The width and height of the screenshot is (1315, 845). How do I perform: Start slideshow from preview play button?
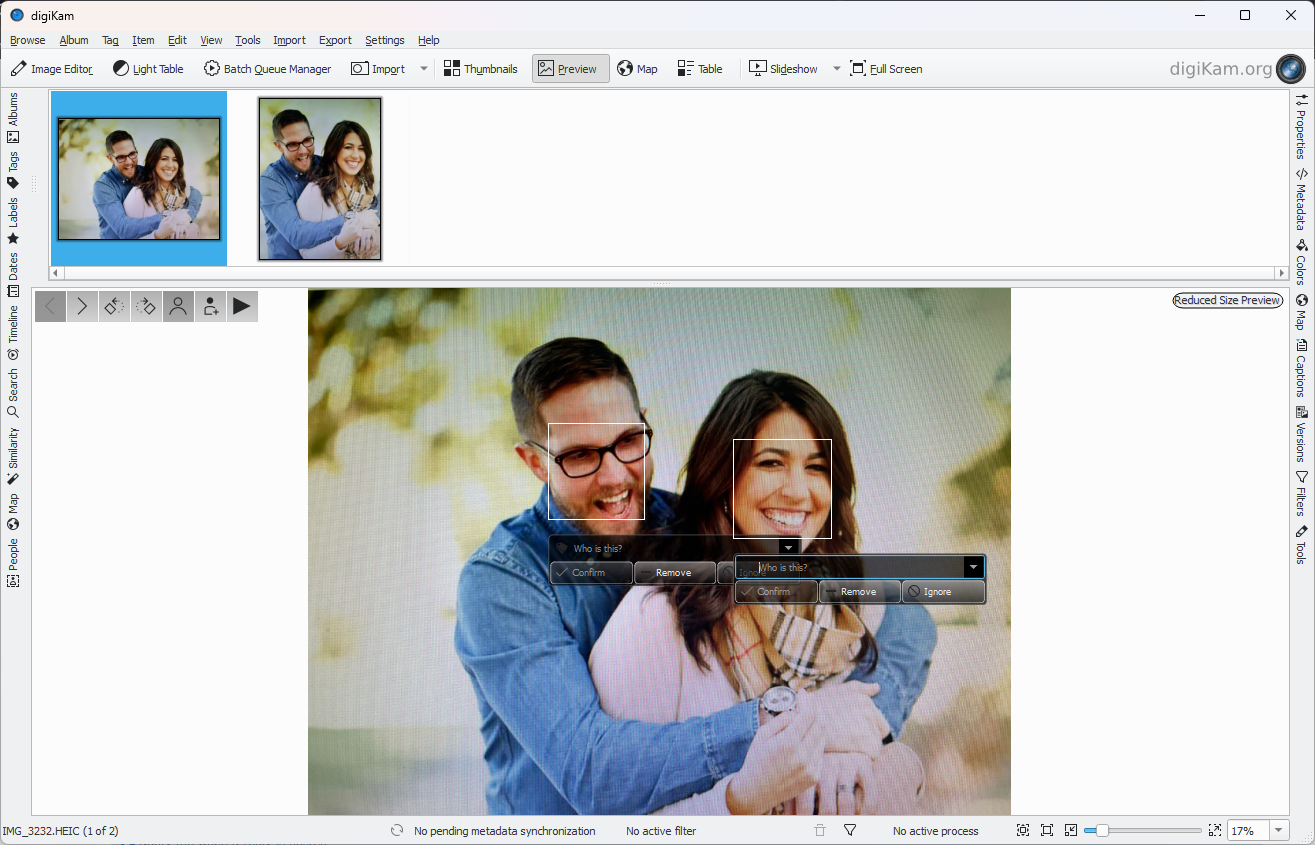coord(242,306)
